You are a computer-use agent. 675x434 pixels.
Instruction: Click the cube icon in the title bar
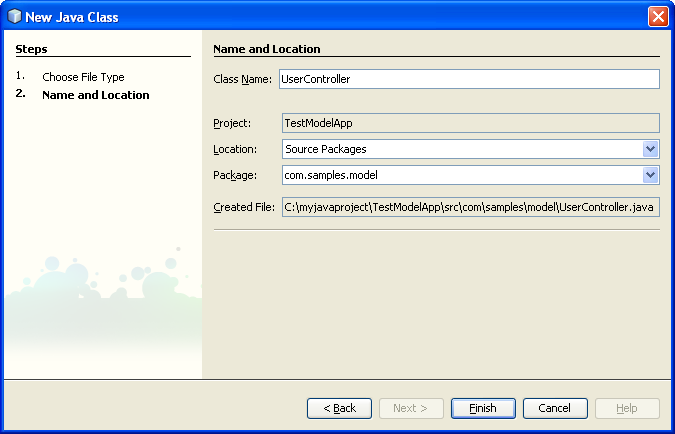coord(15,16)
